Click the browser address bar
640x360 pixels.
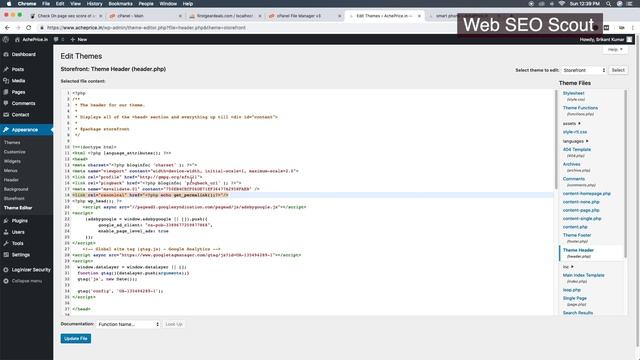[245, 28]
